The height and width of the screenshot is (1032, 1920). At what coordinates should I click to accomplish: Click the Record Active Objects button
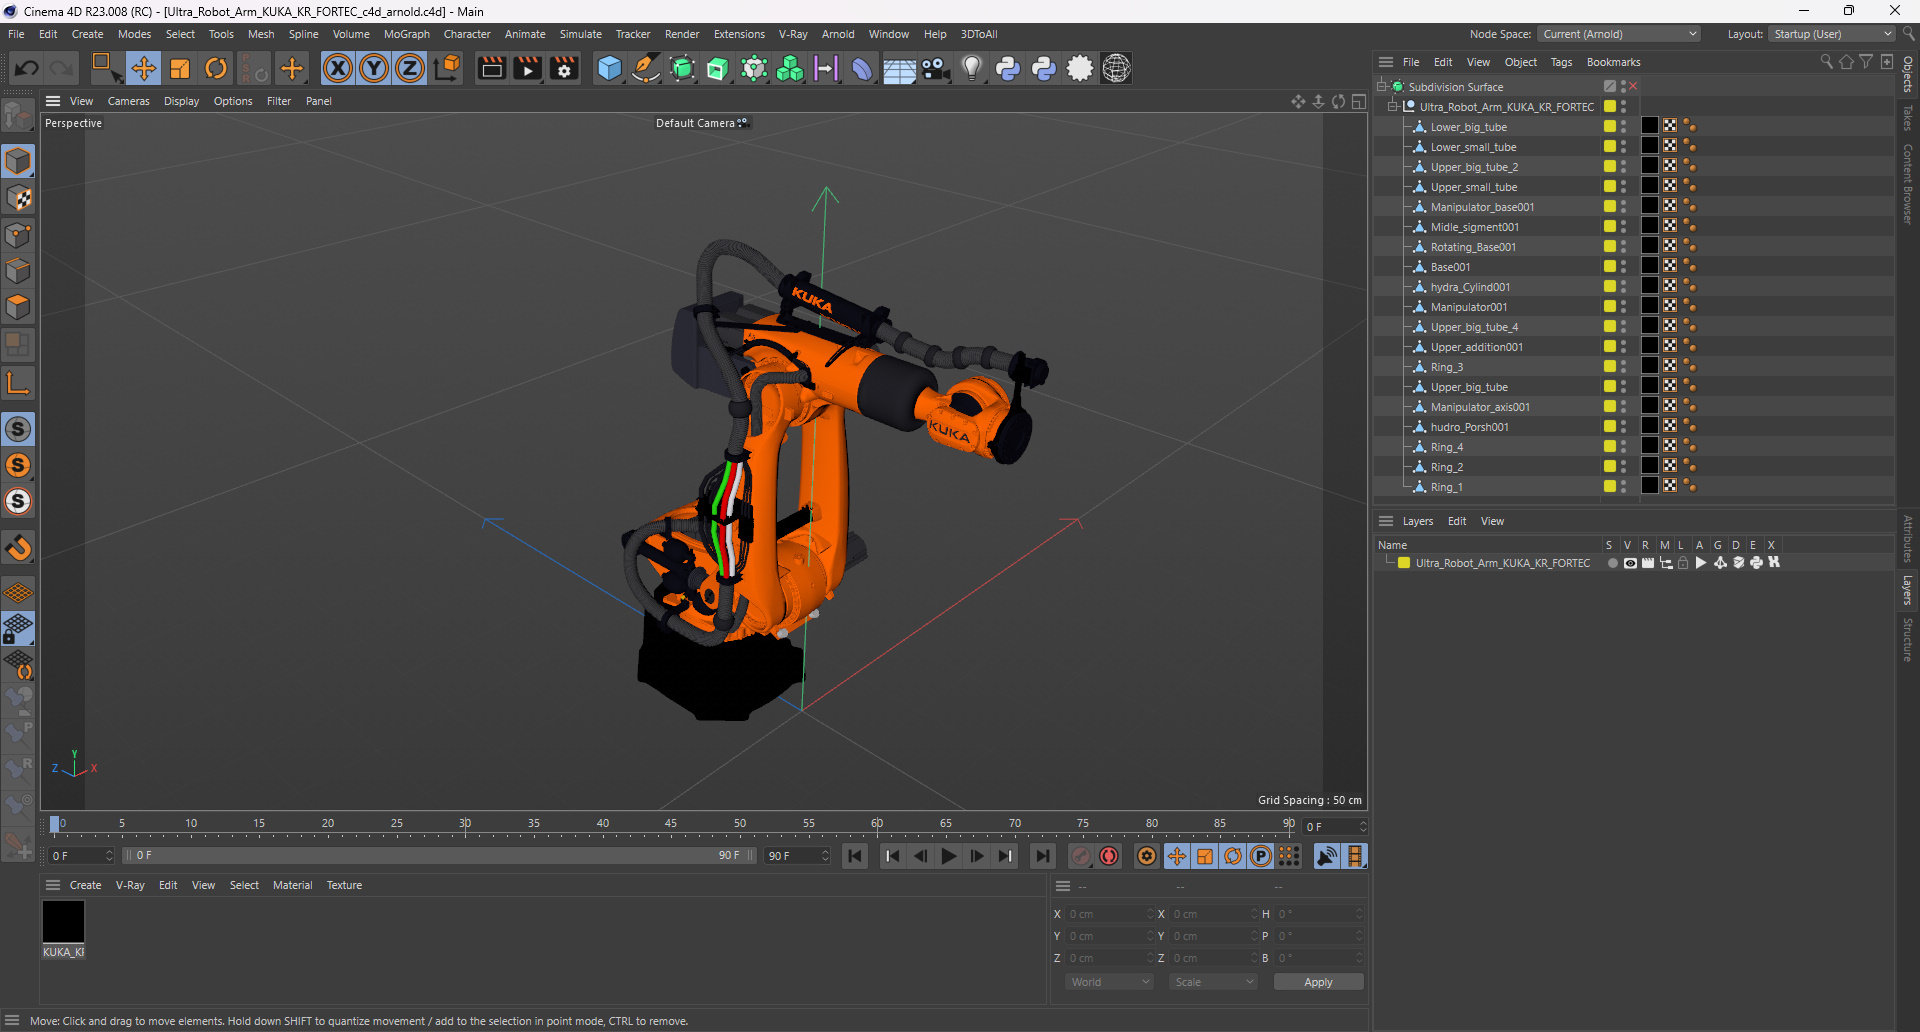point(1081,856)
